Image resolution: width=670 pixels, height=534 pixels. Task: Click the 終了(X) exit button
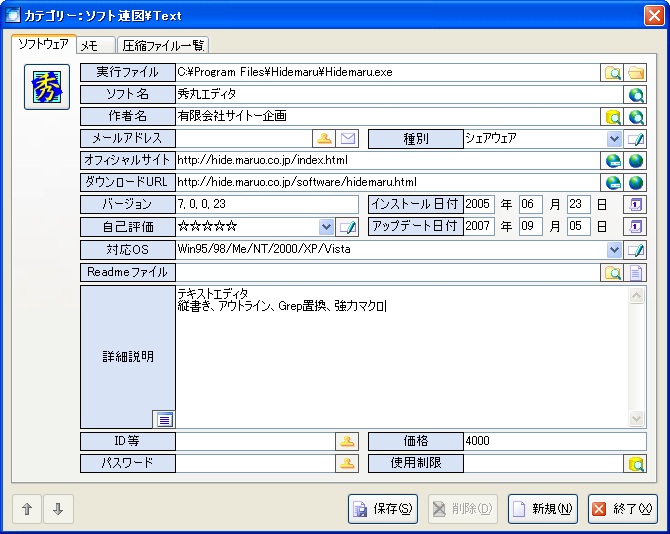coord(623,509)
